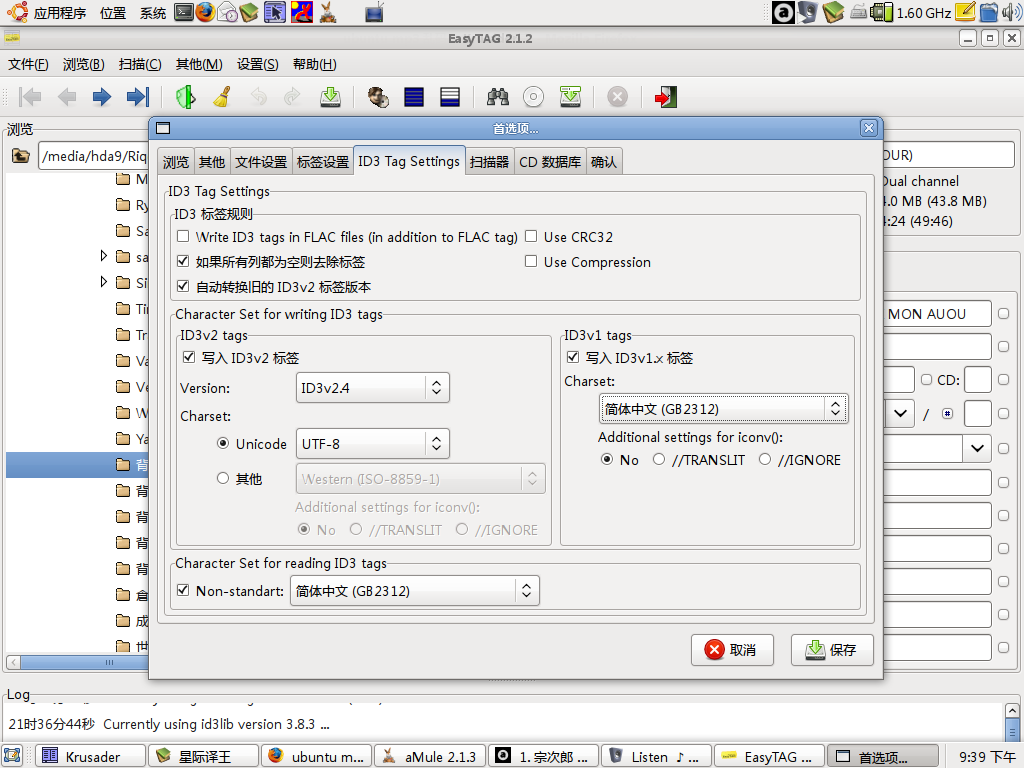1024x768 pixels.
Task: Click the Log panel scroll up arrow
Action: pos(1012,711)
